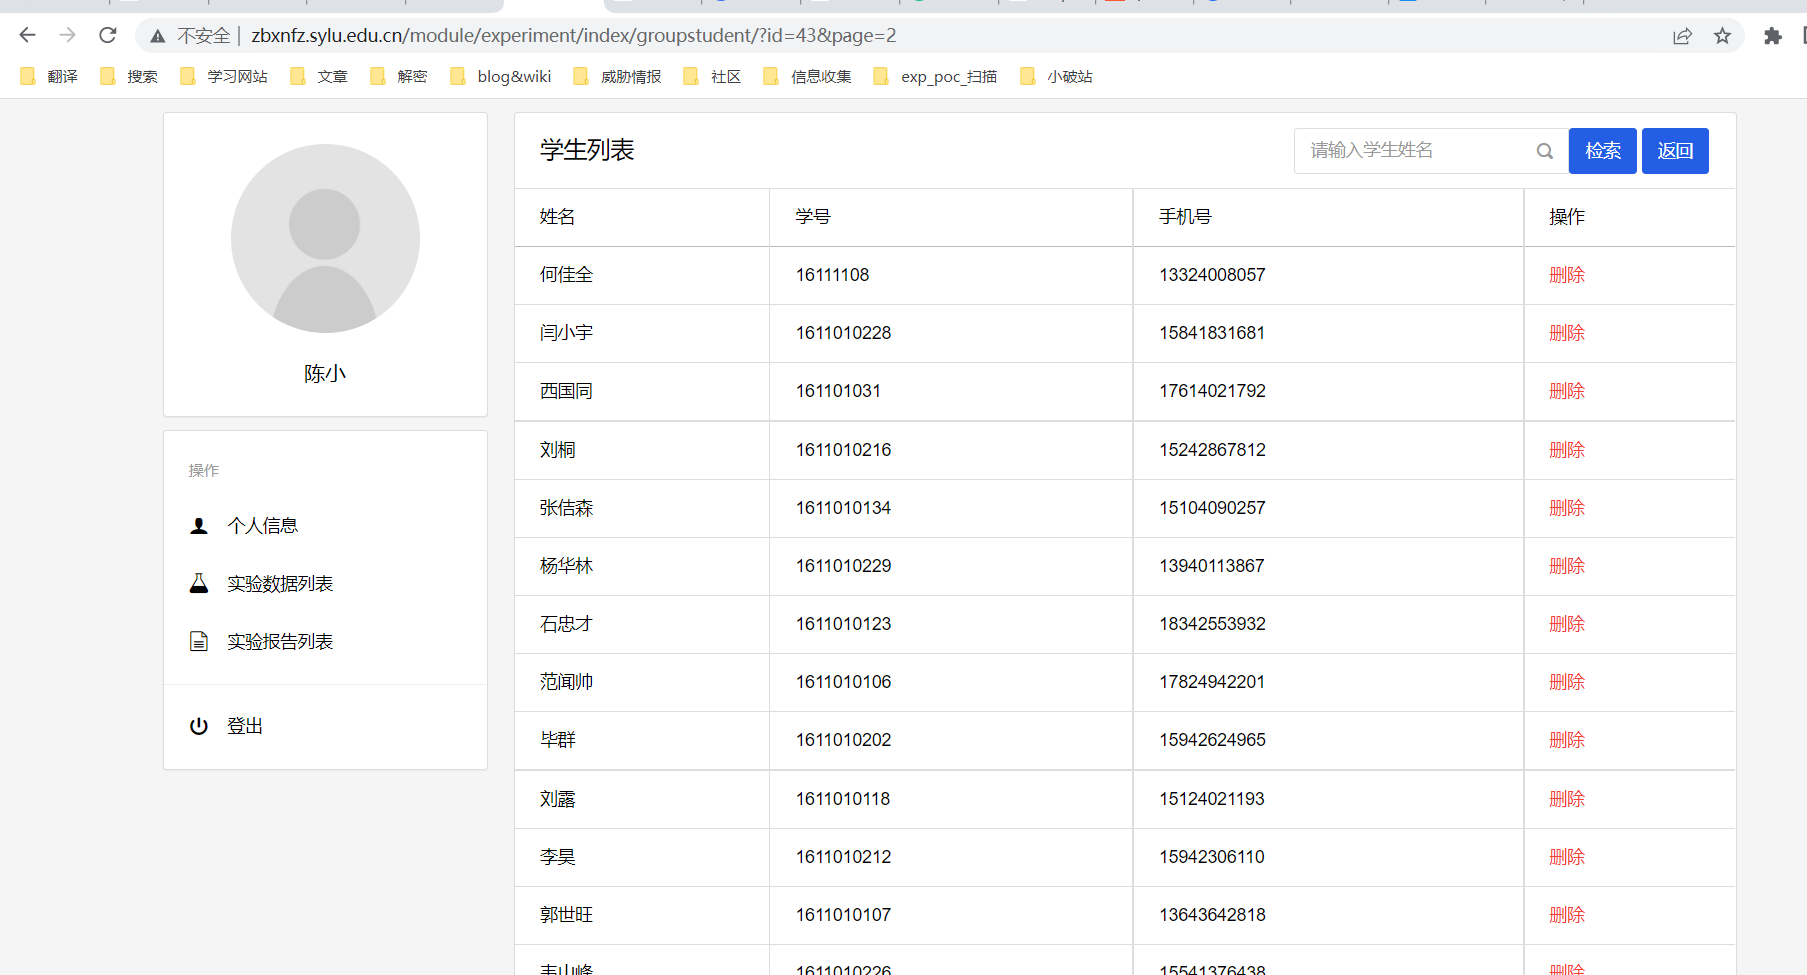Click the browser forward arrow
Image resolution: width=1807 pixels, height=975 pixels.
(67, 36)
